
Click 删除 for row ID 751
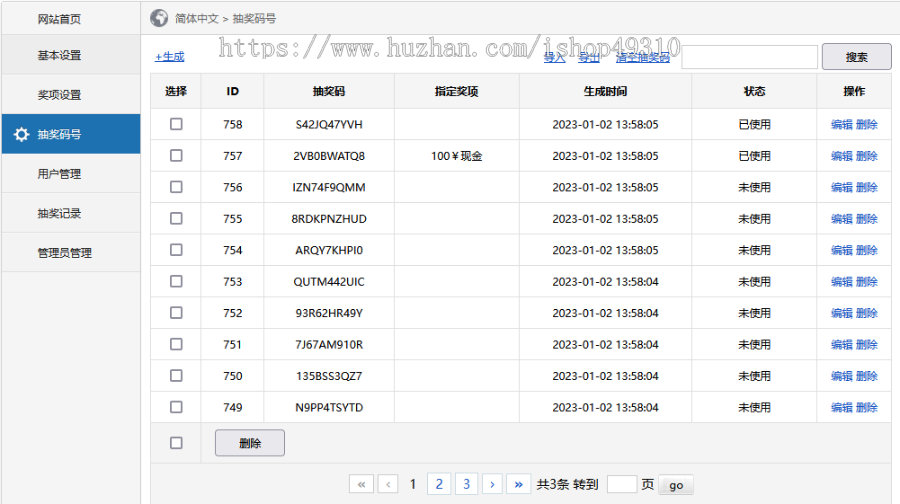pos(867,344)
